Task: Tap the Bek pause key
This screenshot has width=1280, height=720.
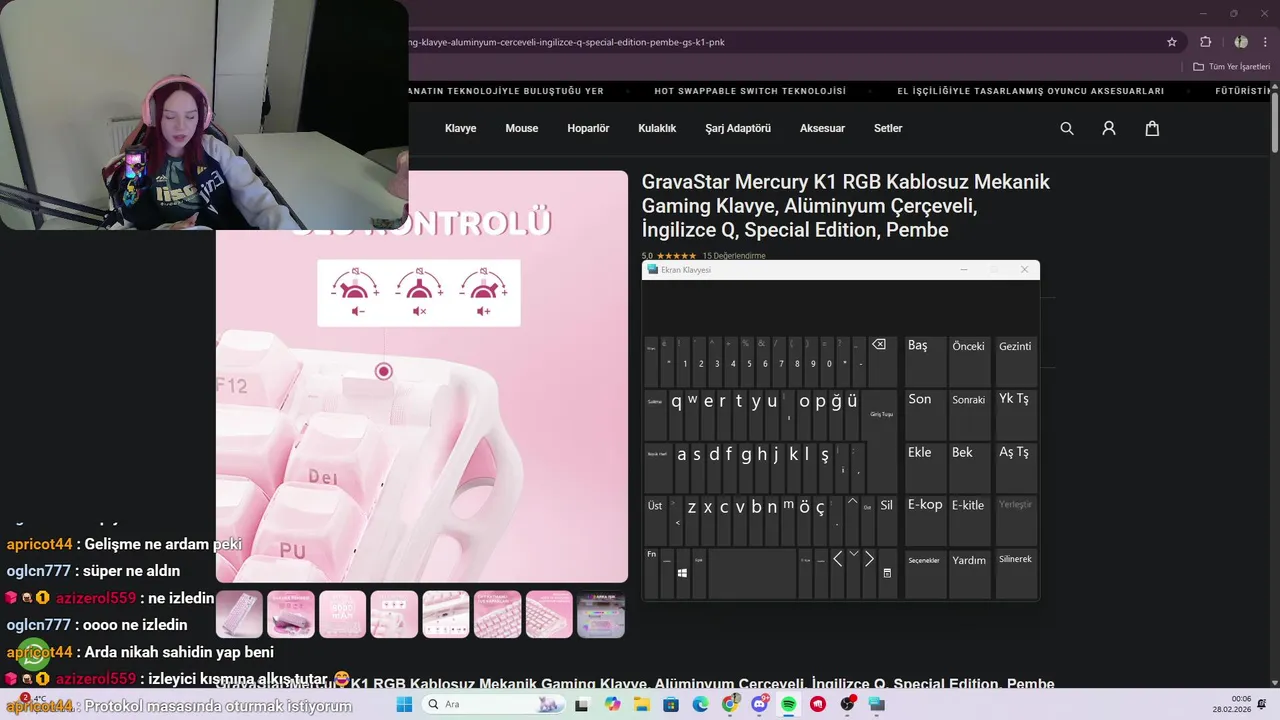Action: coord(969,468)
